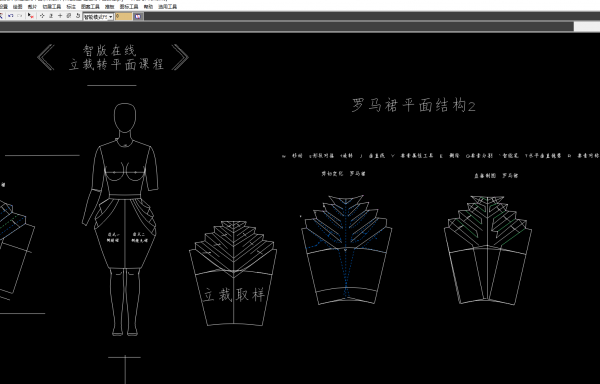Click the draped skirt on the mannequin
The image size is (600, 384).
tap(125, 233)
